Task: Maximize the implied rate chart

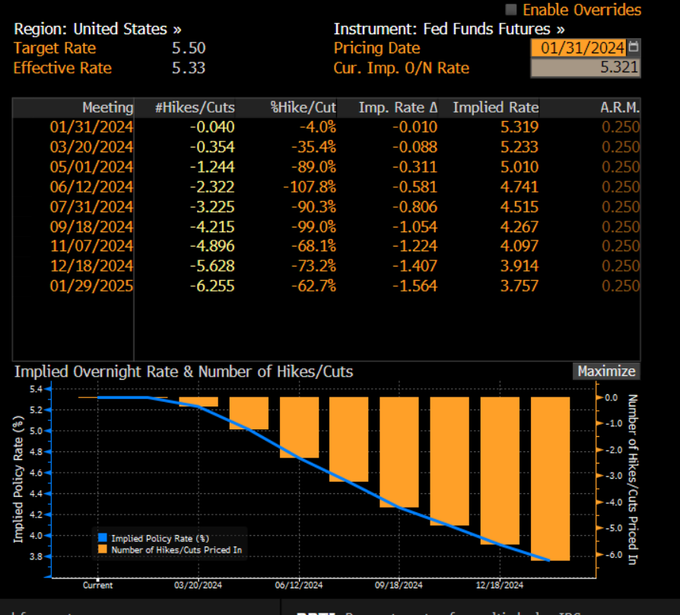Action: pos(606,371)
